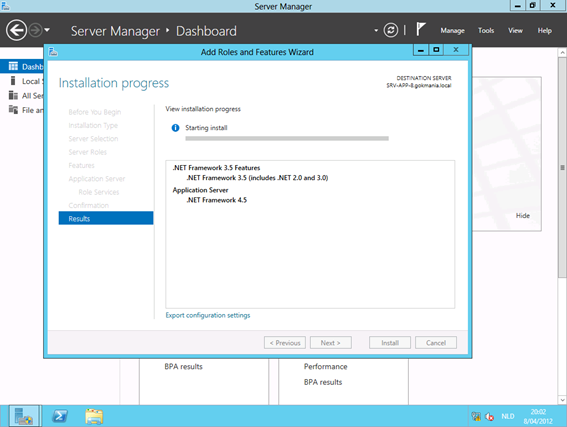Screen dimensions: 567x427
Task: Click the Install button
Action: [390, 343]
